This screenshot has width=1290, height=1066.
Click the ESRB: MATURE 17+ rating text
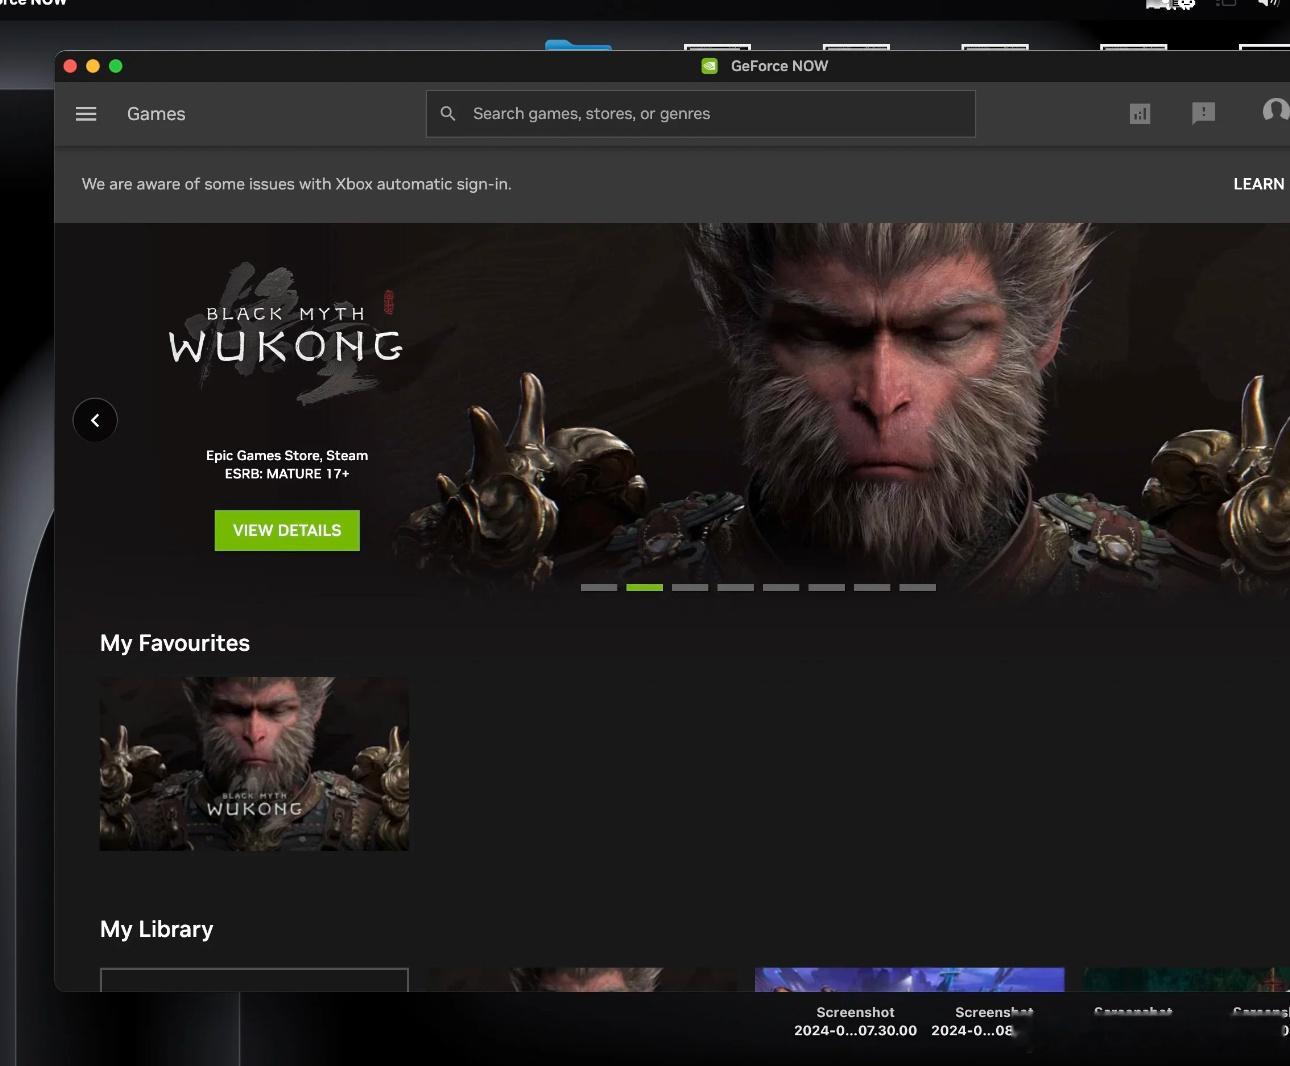click(287, 474)
